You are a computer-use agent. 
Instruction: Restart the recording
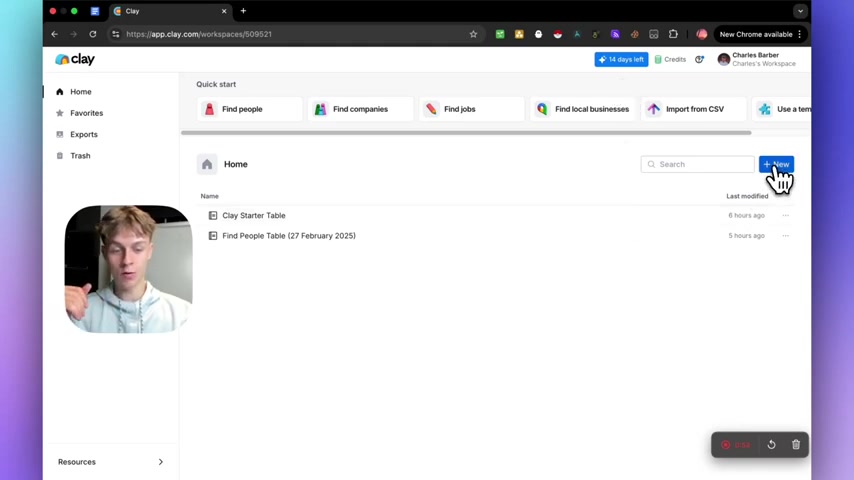click(x=771, y=445)
